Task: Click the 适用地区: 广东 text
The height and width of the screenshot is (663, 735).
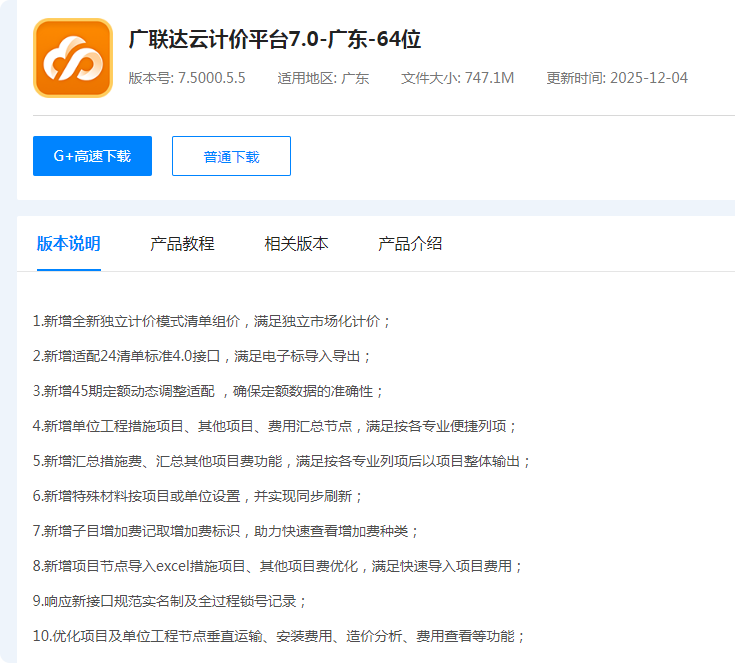Action: click(323, 78)
